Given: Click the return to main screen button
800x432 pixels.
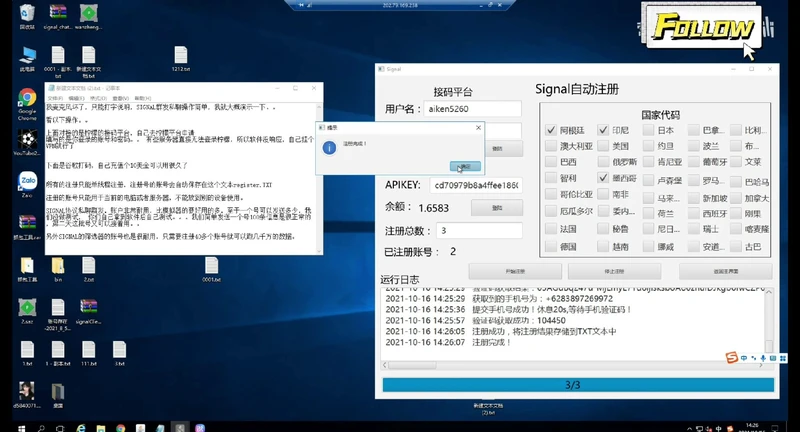Looking at the screenshot, I should click(x=726, y=271).
